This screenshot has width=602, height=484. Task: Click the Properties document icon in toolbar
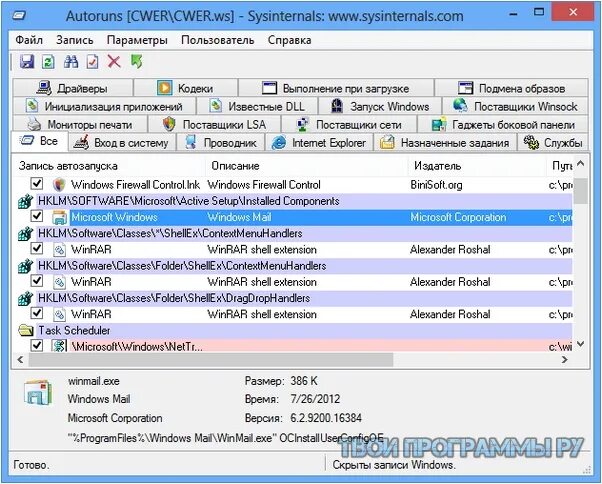(93, 61)
